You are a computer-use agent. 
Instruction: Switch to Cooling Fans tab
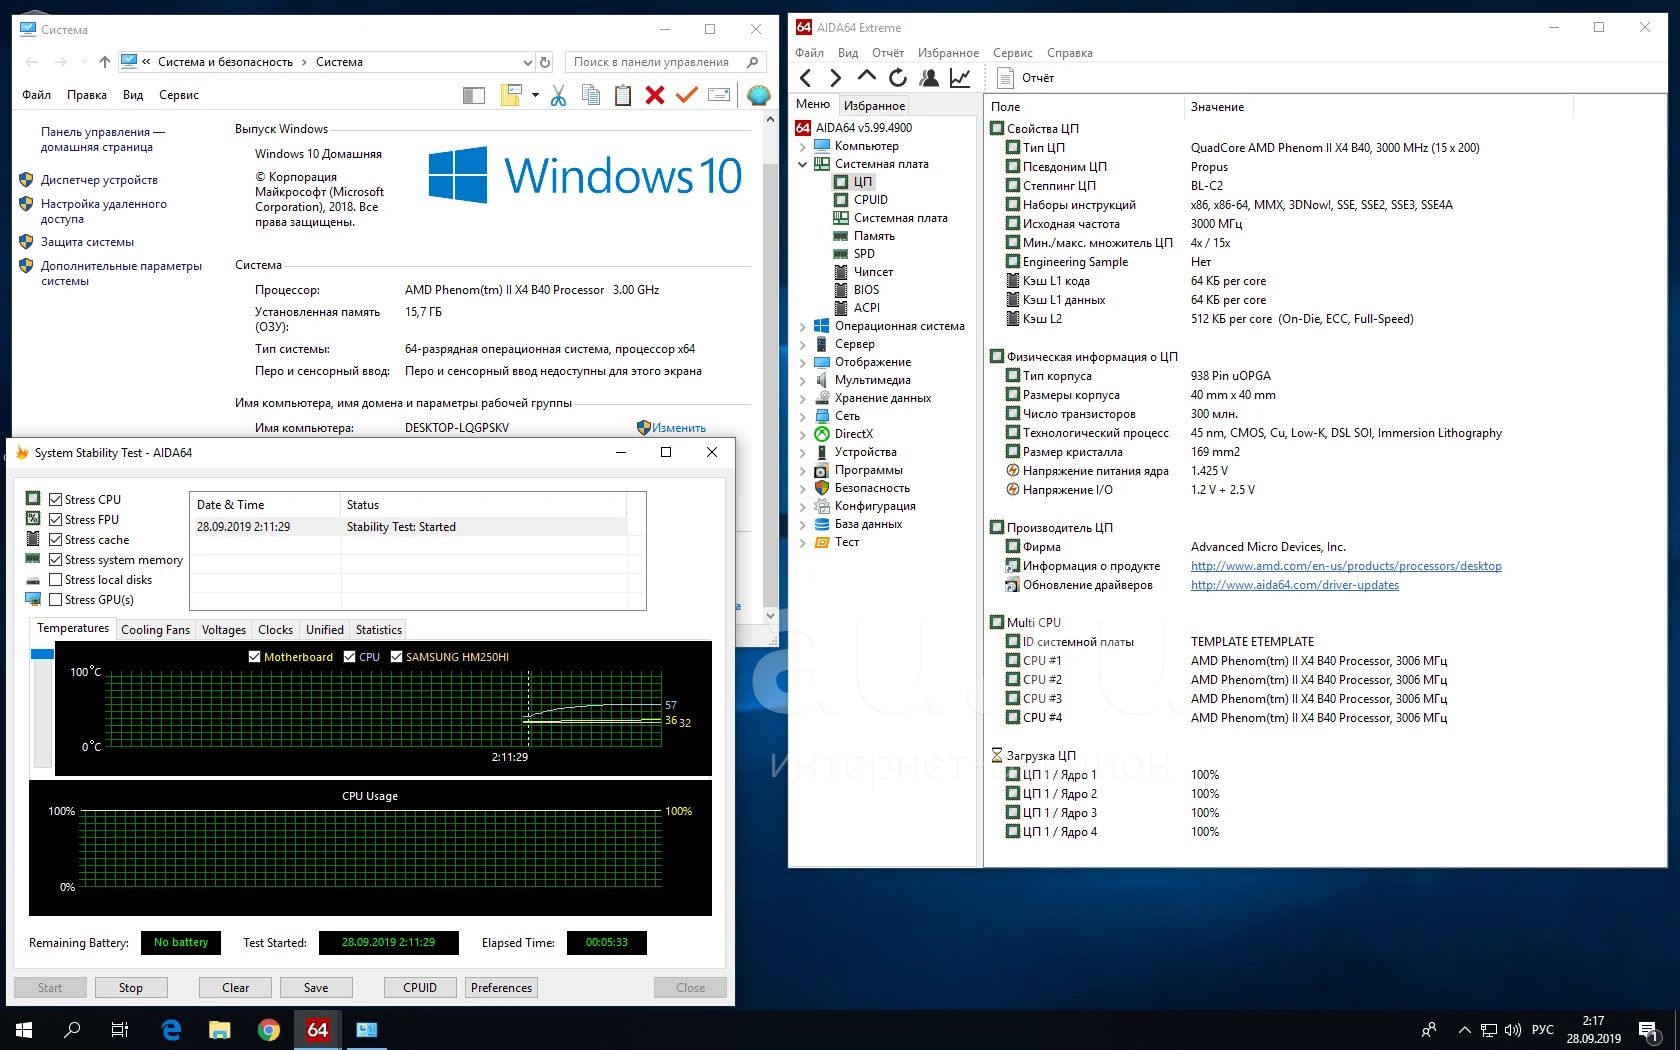[155, 630]
